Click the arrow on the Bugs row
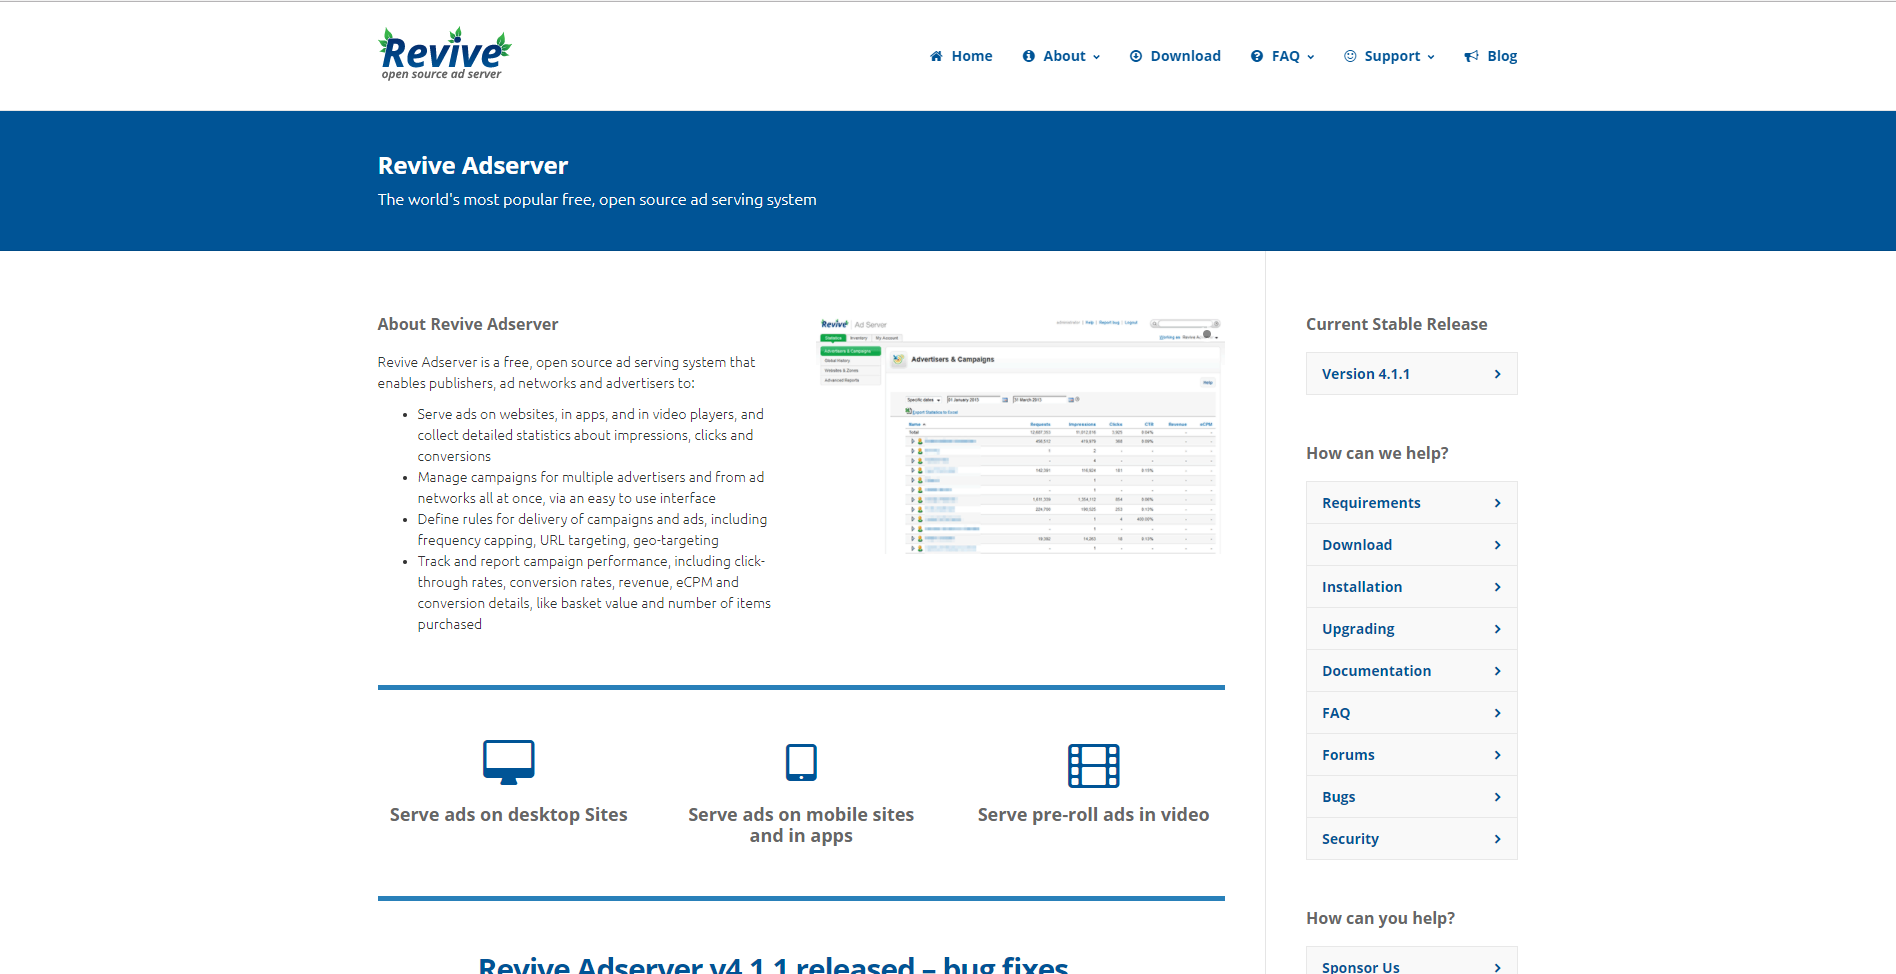This screenshot has width=1896, height=974. (1497, 797)
